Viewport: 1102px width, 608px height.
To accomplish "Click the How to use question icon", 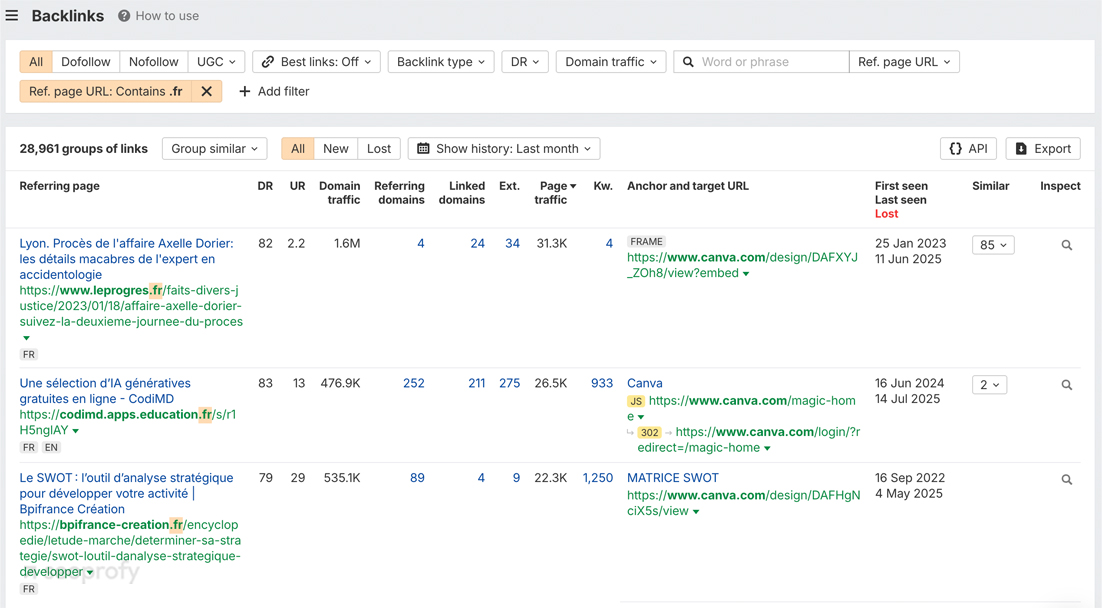I will (x=124, y=15).
